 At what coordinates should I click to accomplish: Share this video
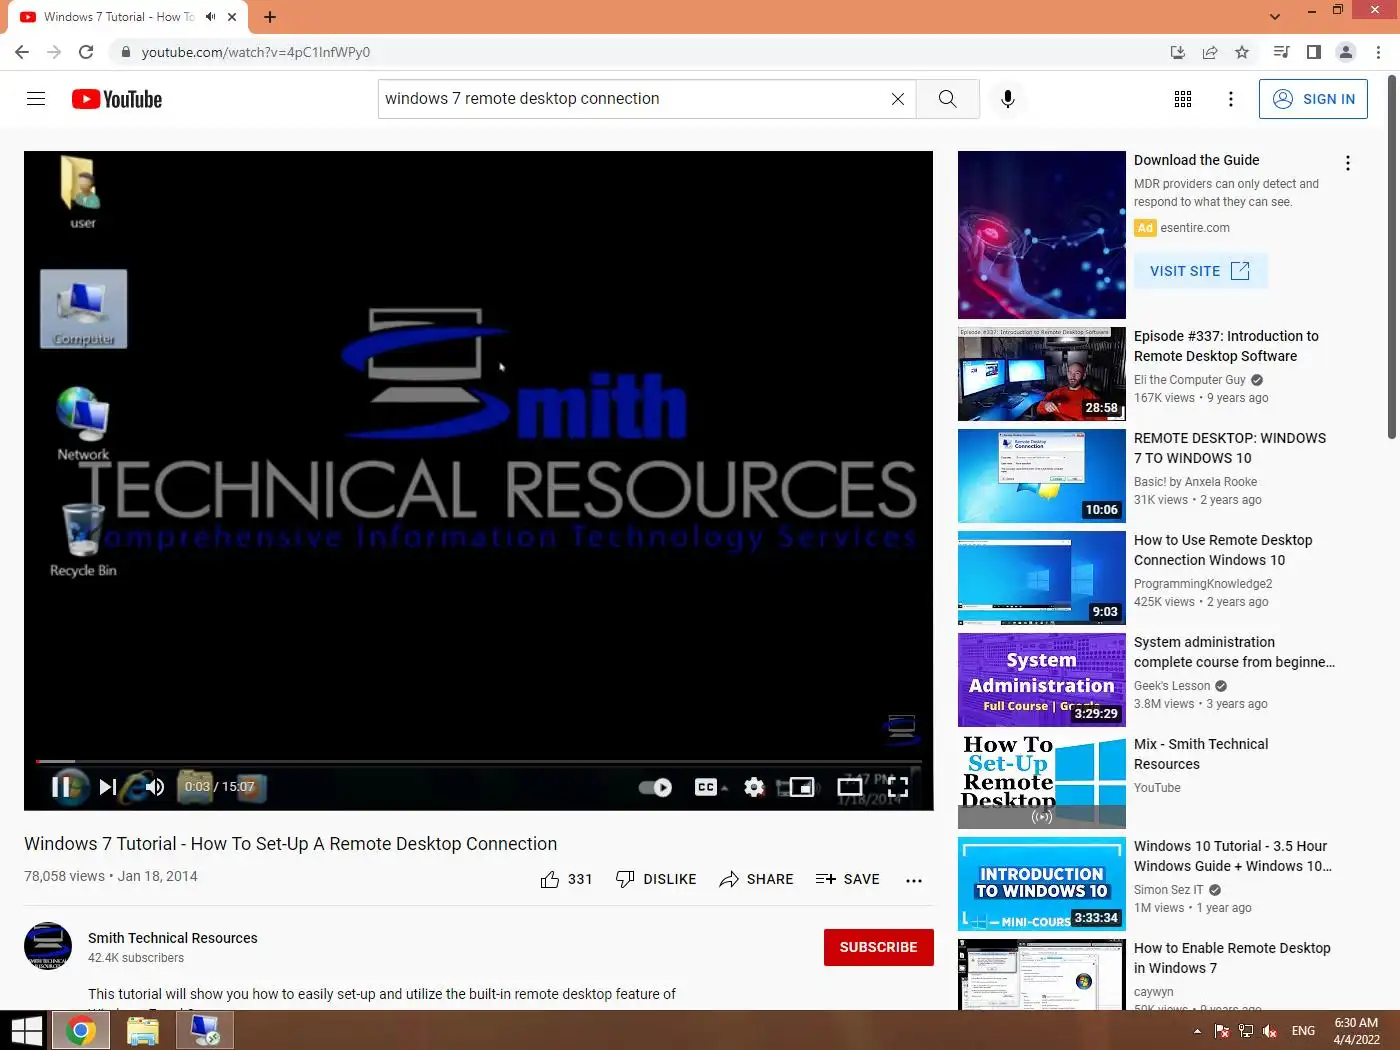coord(756,879)
